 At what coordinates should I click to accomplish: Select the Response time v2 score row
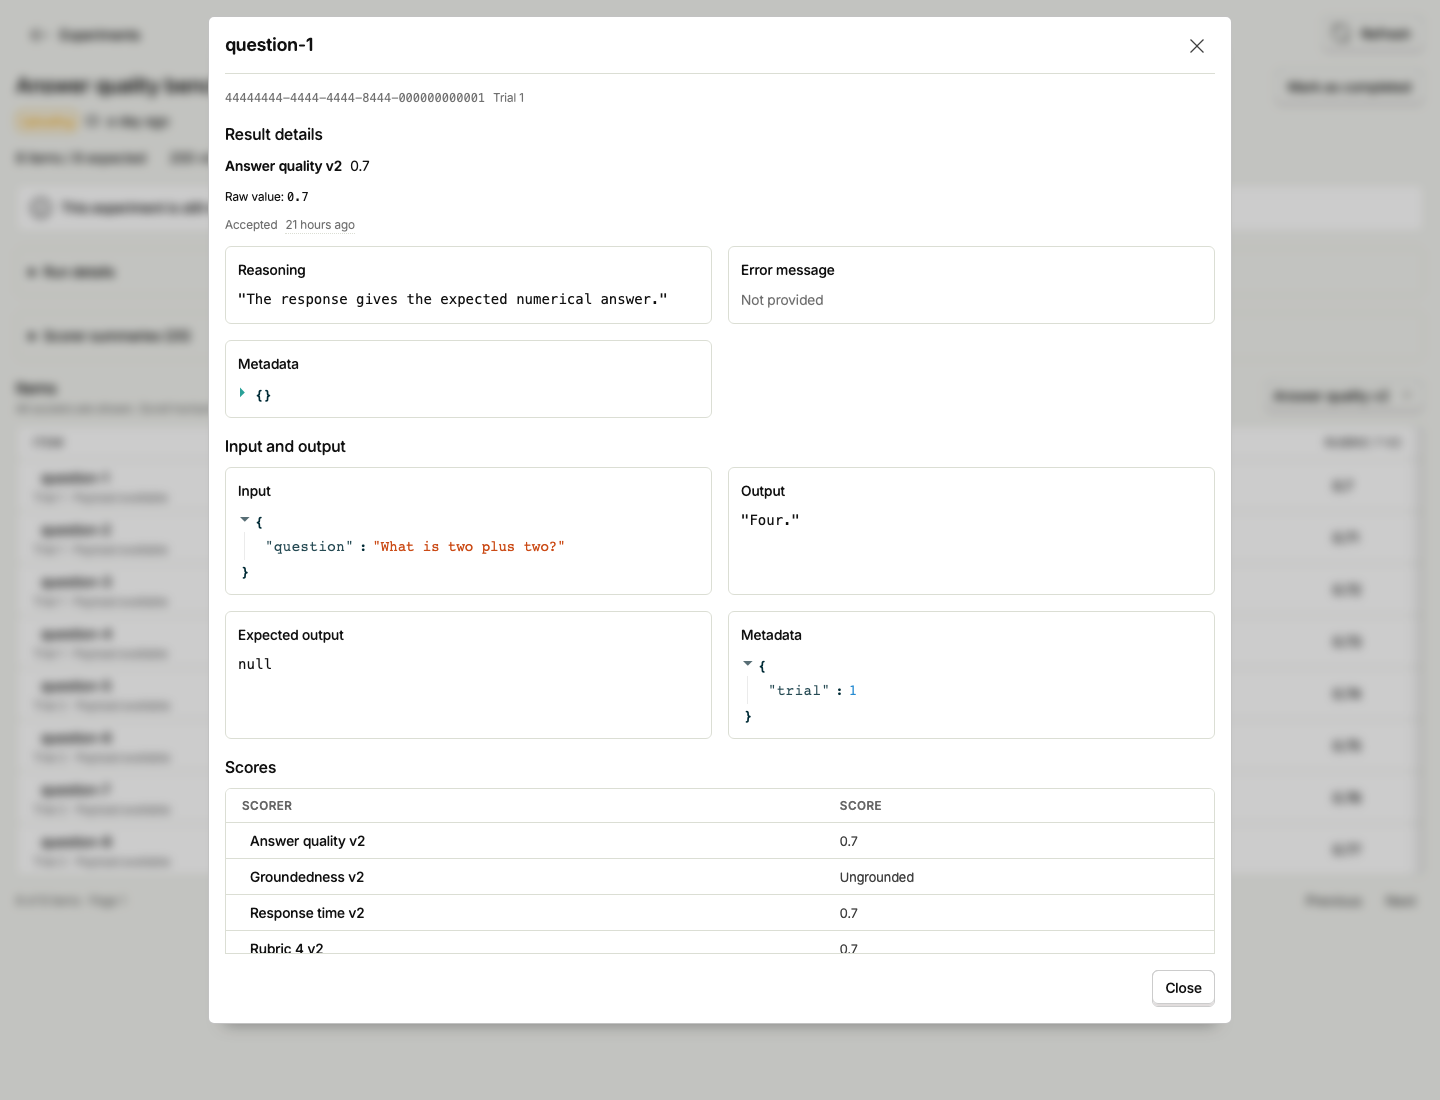tap(720, 913)
